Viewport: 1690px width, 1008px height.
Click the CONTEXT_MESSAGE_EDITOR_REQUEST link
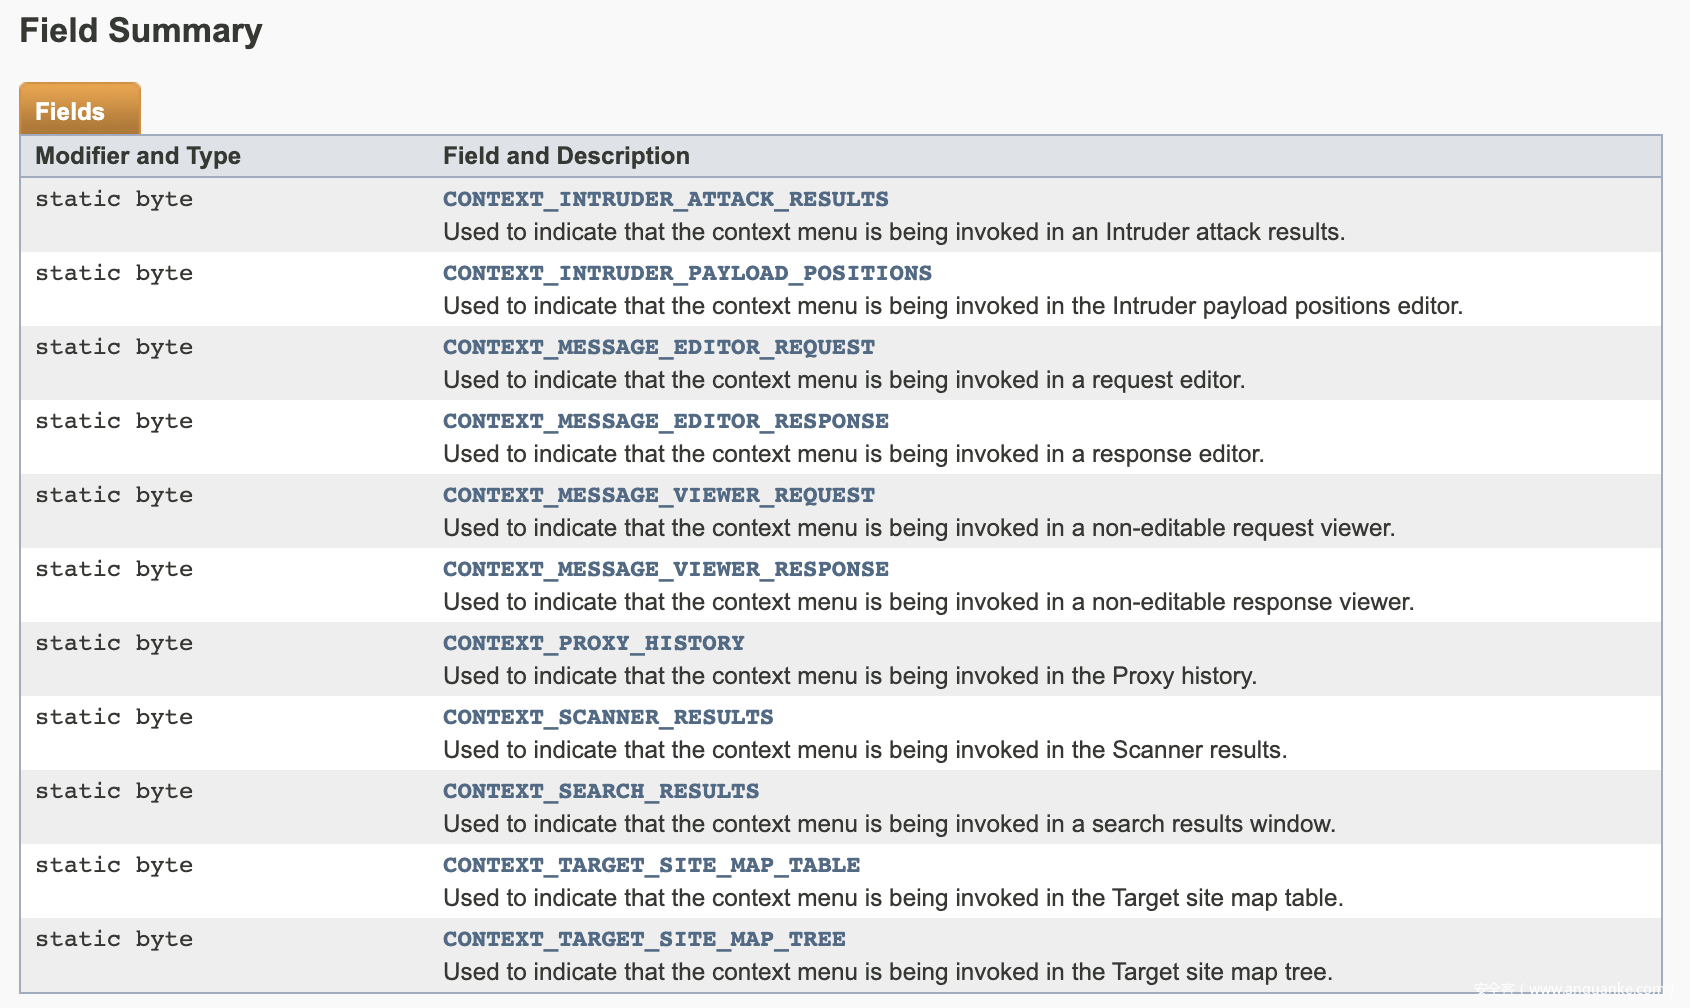click(x=658, y=347)
